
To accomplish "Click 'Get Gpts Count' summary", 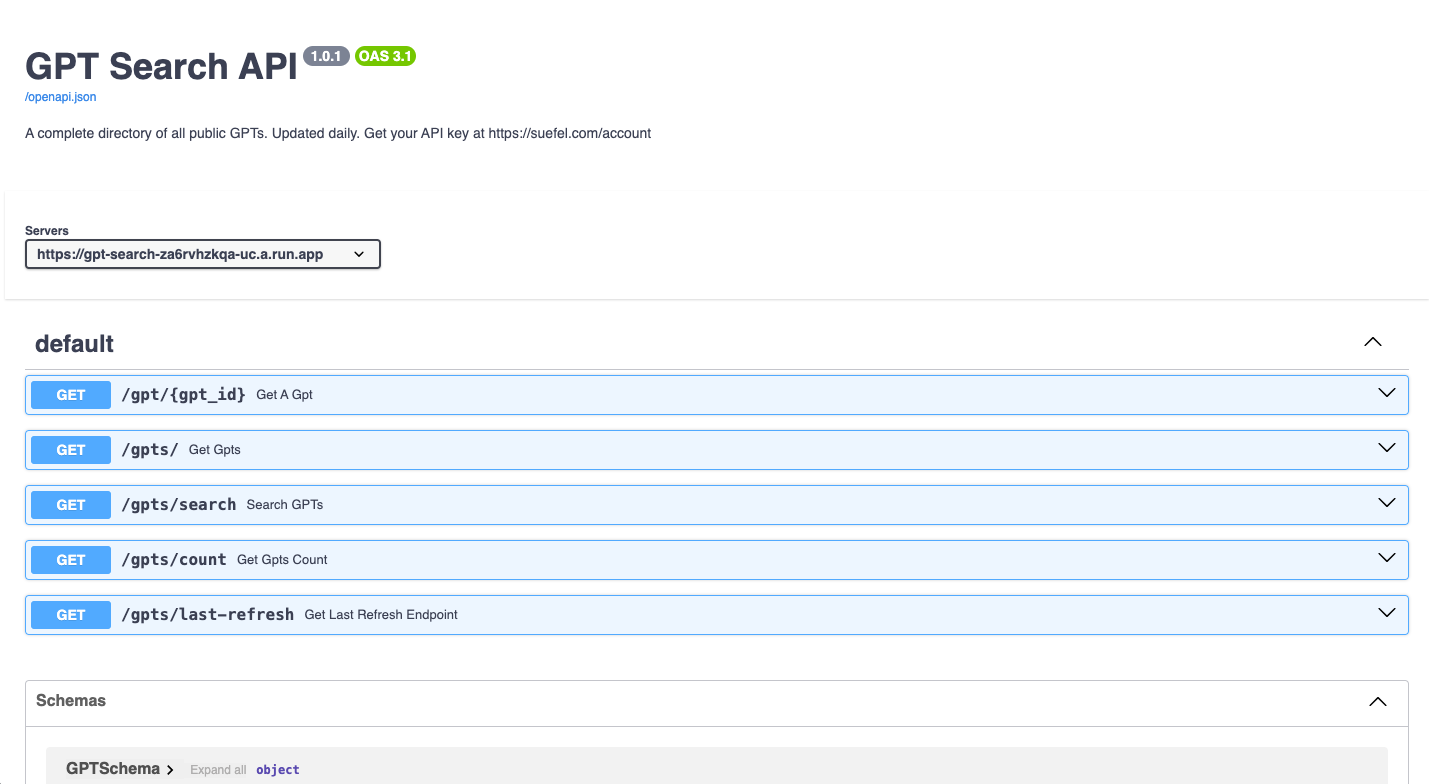I will 282,560.
